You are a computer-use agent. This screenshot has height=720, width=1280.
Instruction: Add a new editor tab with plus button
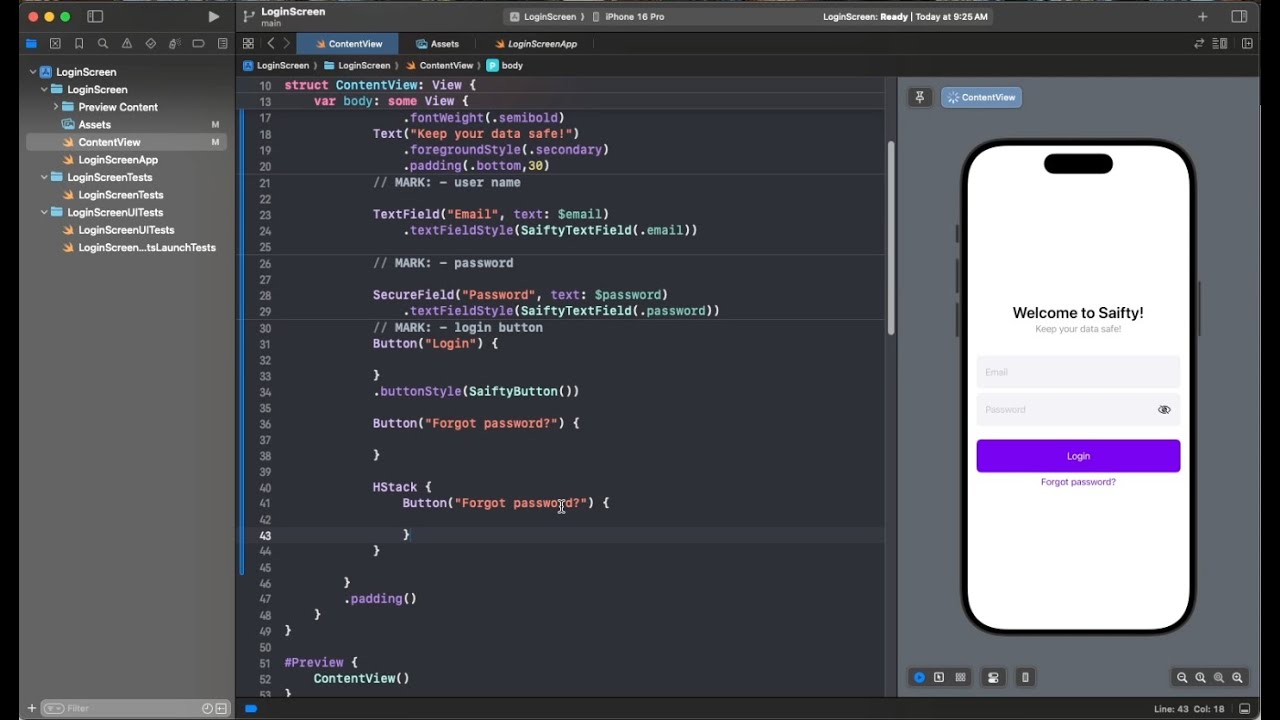(x=1203, y=17)
